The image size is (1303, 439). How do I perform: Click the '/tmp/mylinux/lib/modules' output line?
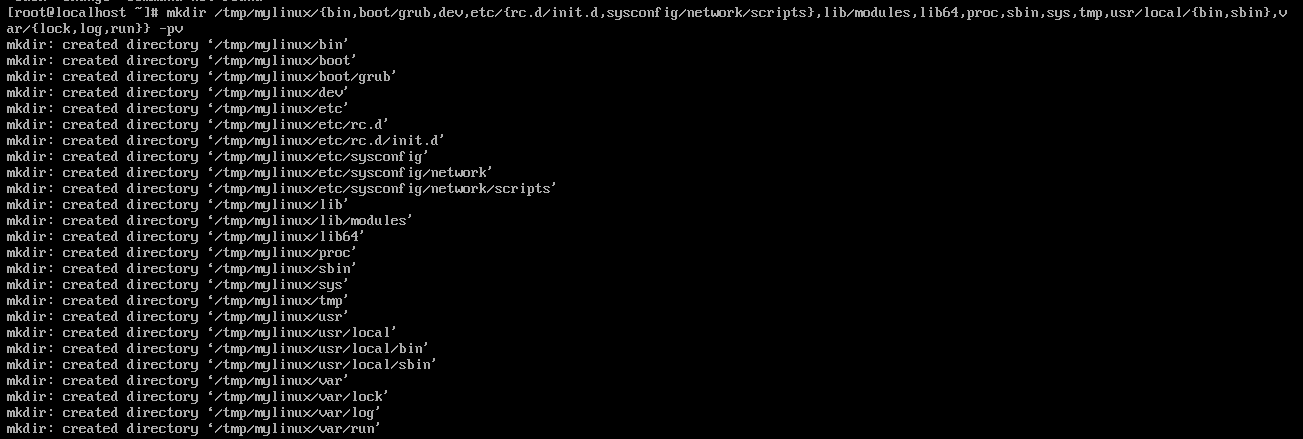pyautogui.click(x=209, y=220)
